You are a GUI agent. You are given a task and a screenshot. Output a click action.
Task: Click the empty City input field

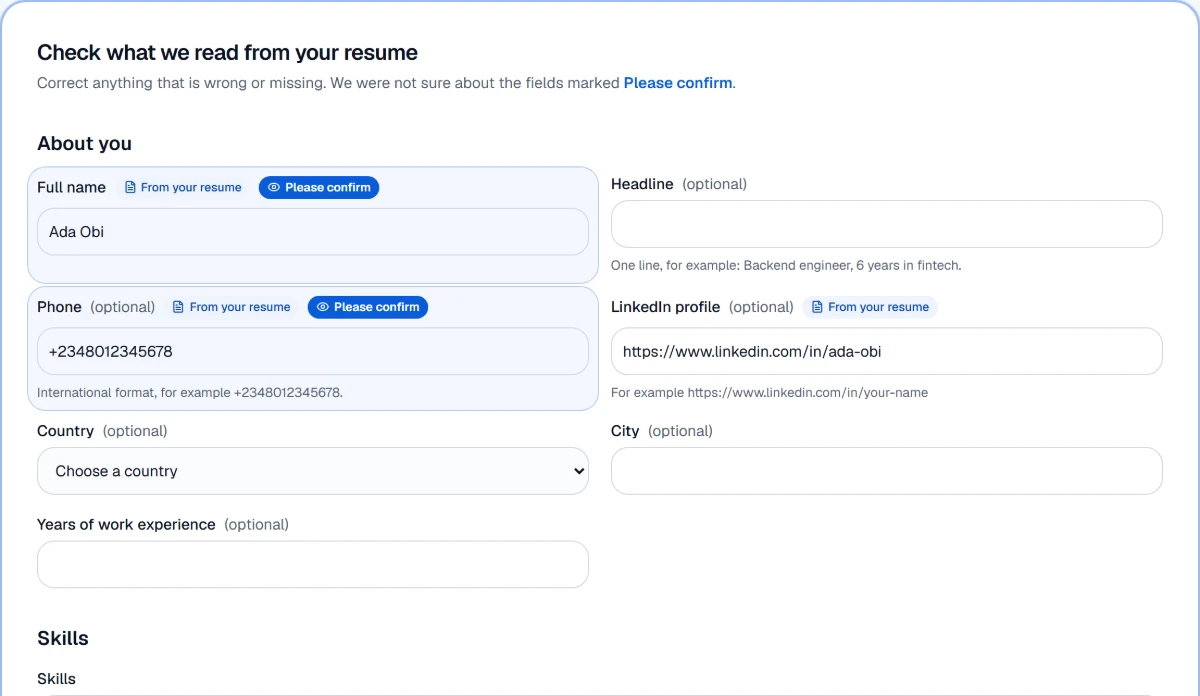[887, 471]
